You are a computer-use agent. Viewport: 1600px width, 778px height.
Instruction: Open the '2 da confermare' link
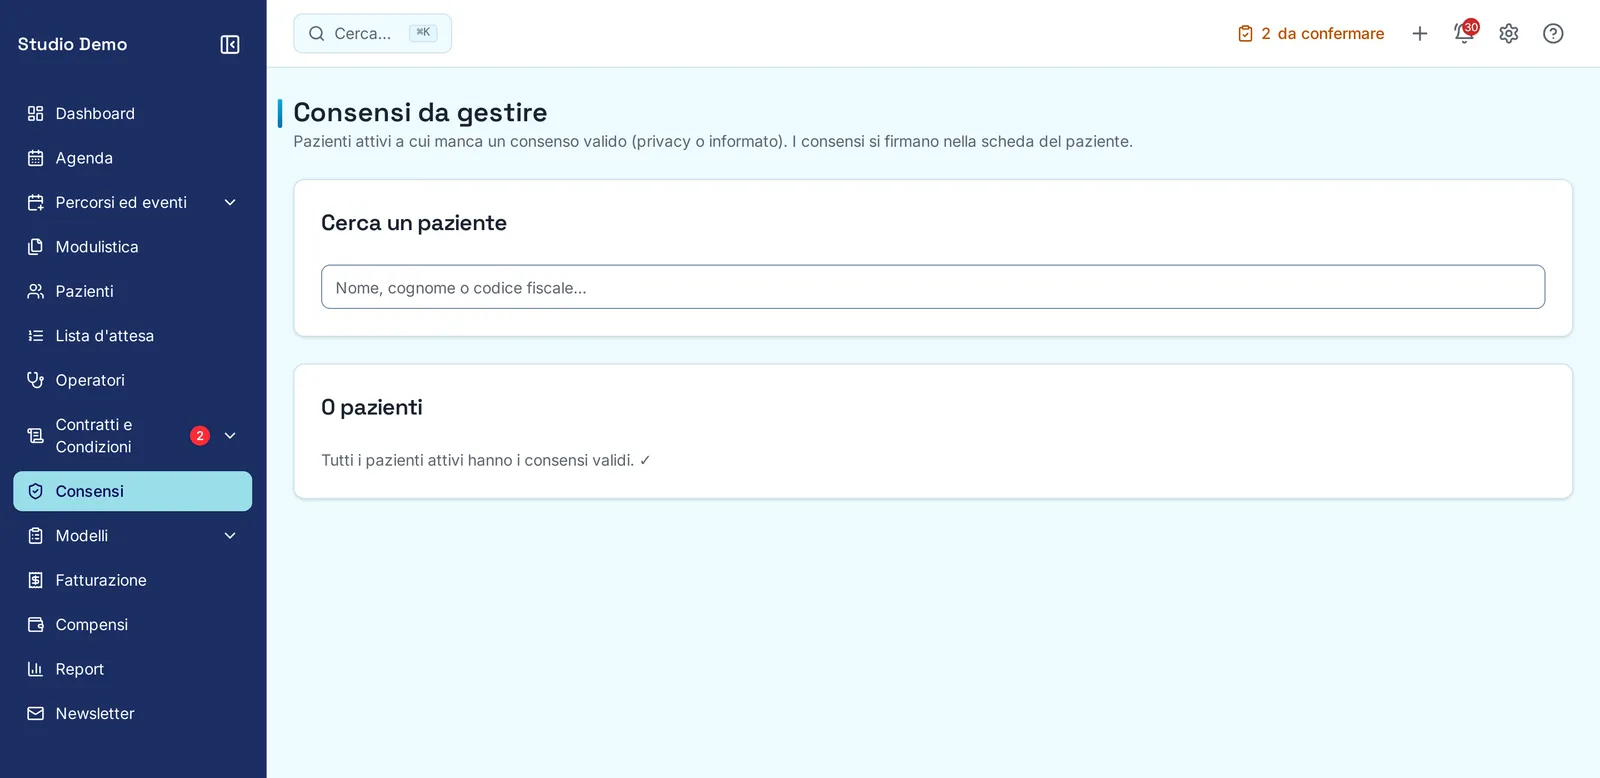click(x=1311, y=34)
